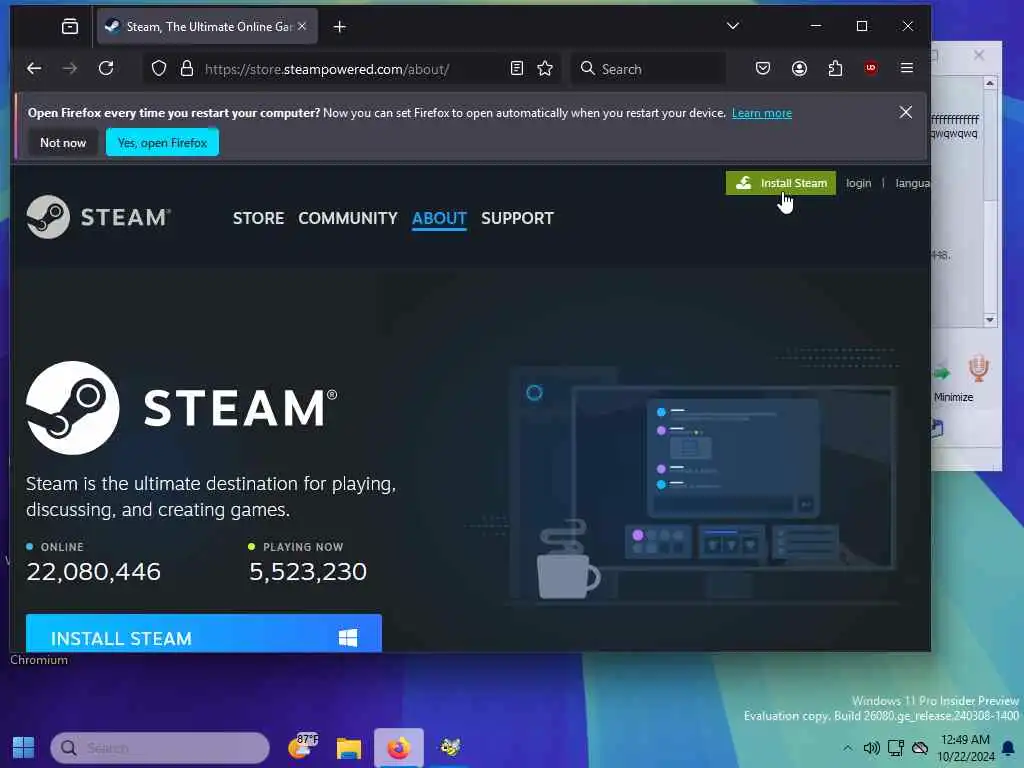The height and width of the screenshot is (768, 1024).
Task: Open new tab with plus button
Action: click(x=340, y=27)
